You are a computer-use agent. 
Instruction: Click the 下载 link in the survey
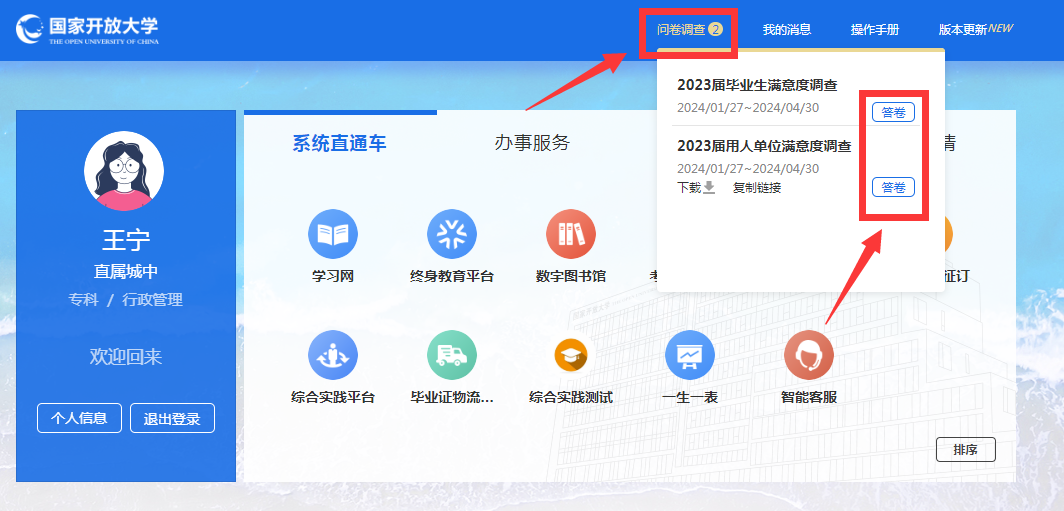click(x=689, y=188)
